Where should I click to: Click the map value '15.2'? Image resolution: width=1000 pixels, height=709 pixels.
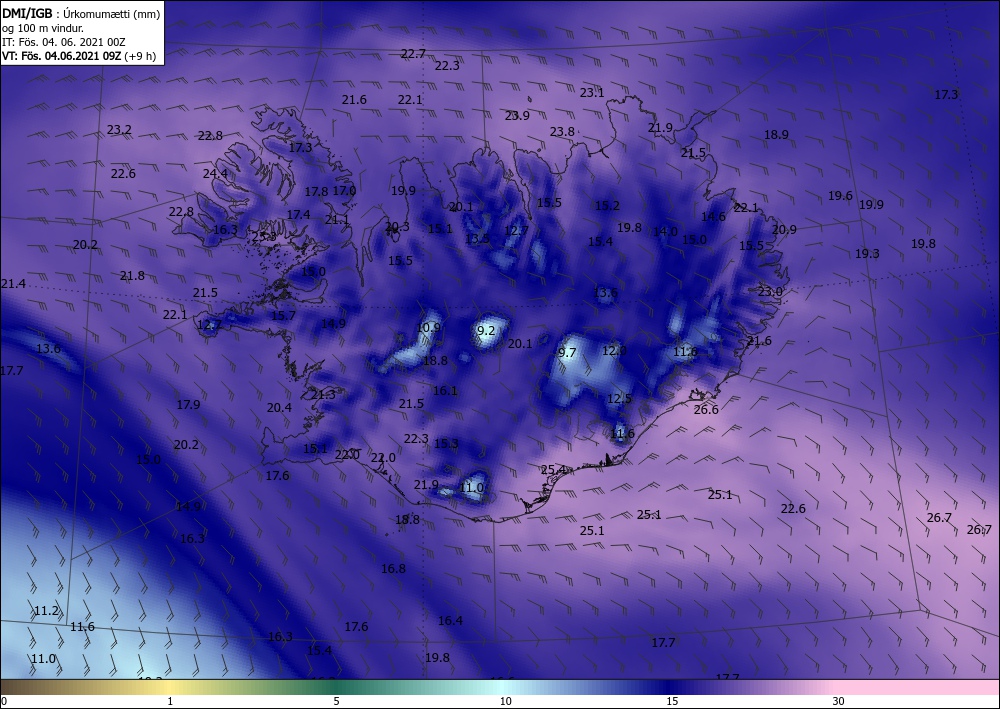point(607,205)
